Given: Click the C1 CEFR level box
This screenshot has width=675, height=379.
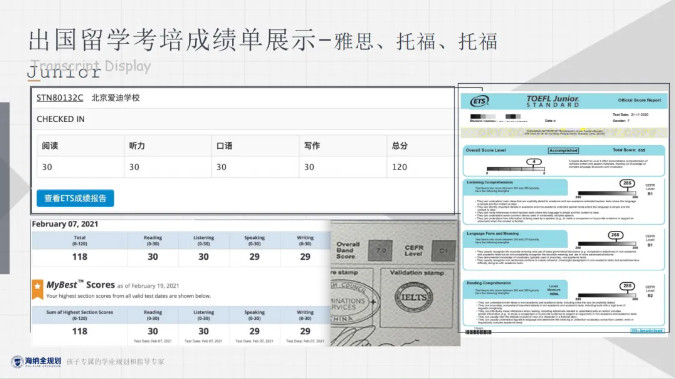Looking at the screenshot, I should [444, 250].
